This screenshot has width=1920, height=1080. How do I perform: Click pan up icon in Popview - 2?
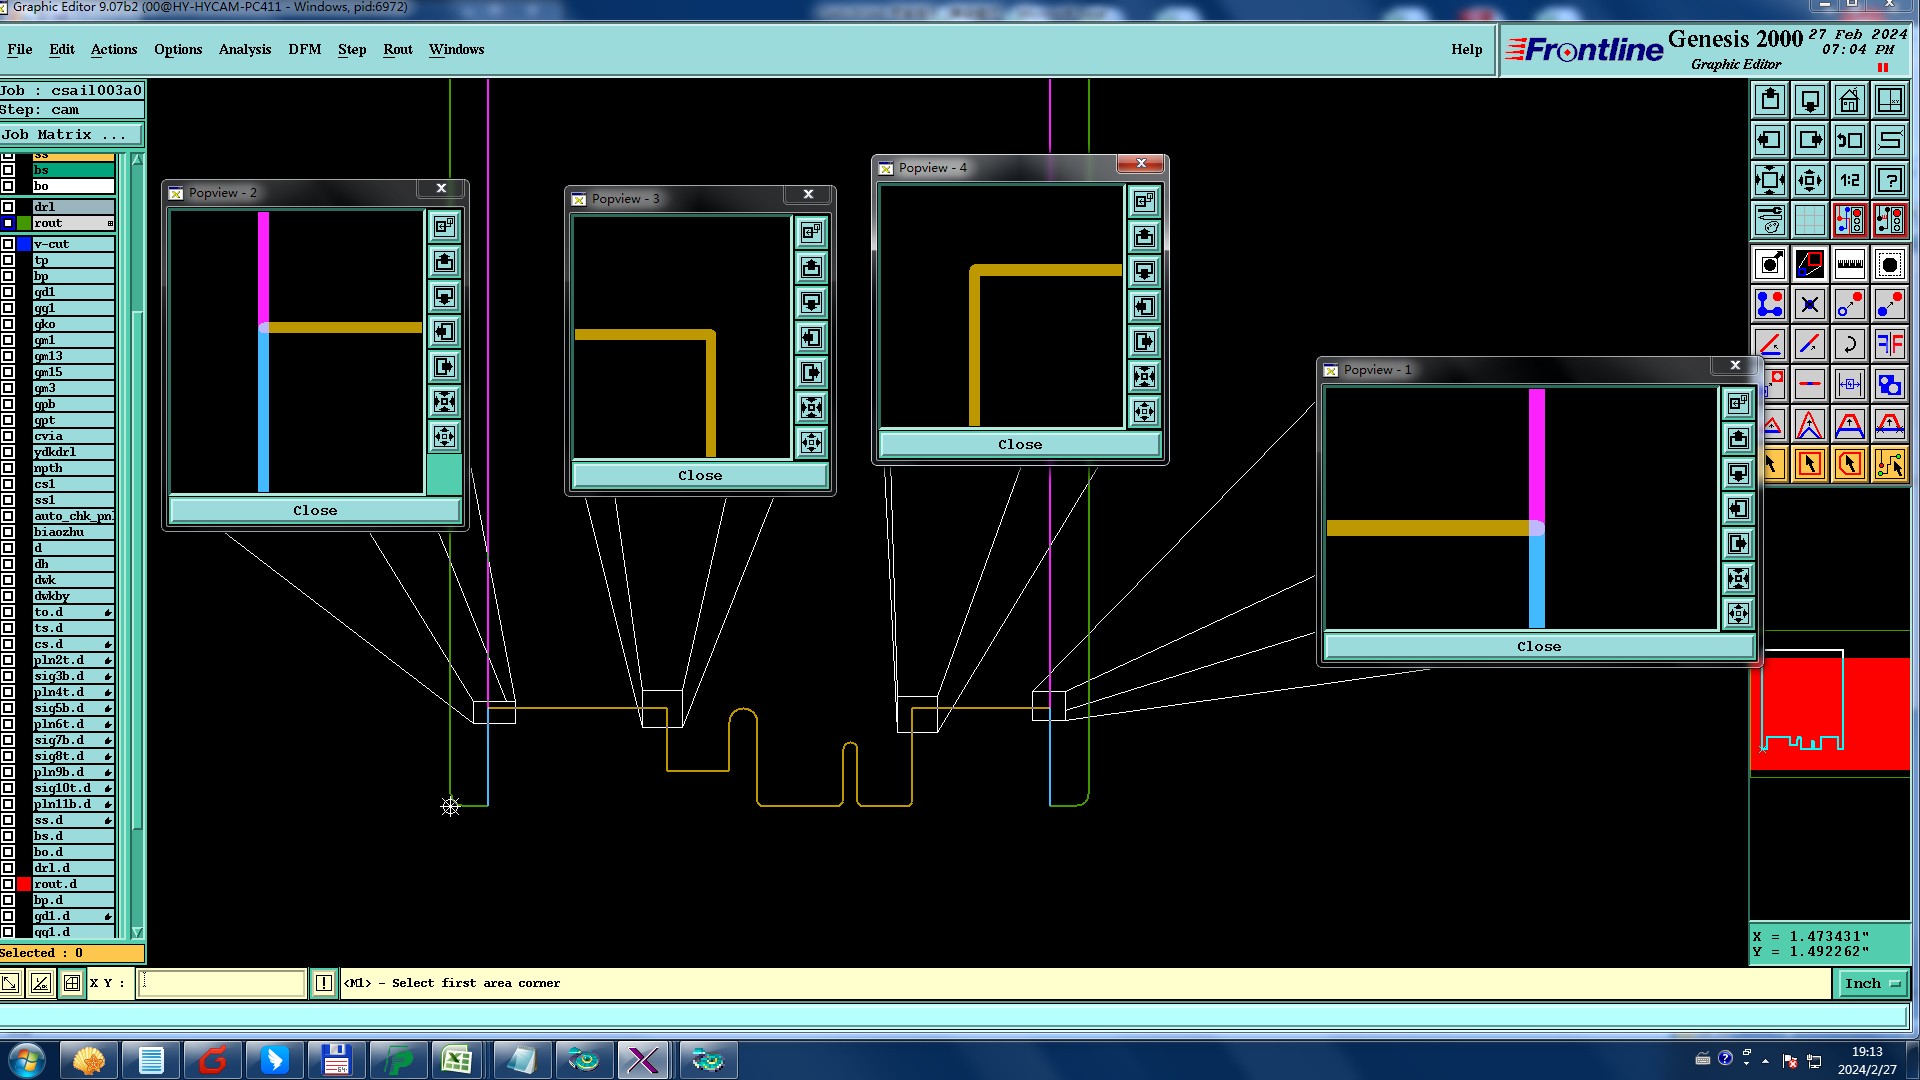point(445,262)
